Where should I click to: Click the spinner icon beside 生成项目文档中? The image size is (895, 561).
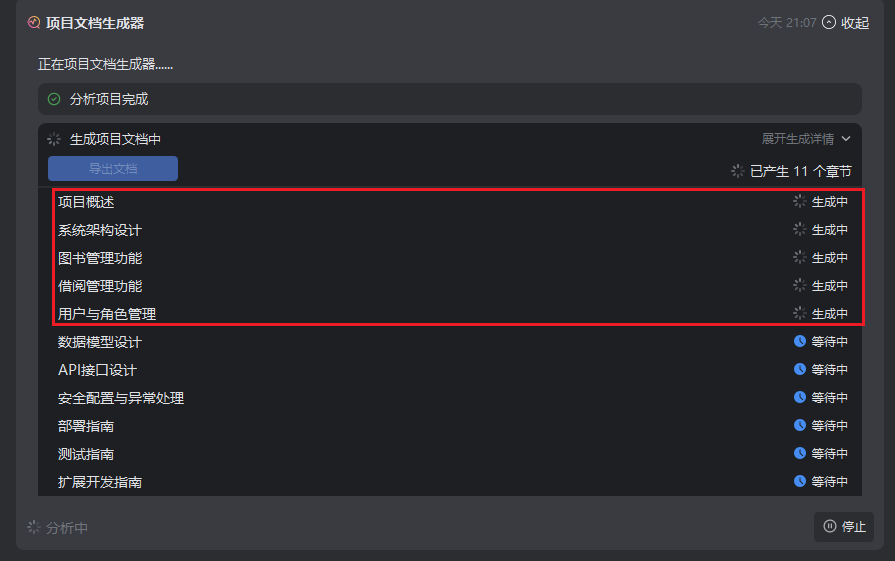[54, 139]
